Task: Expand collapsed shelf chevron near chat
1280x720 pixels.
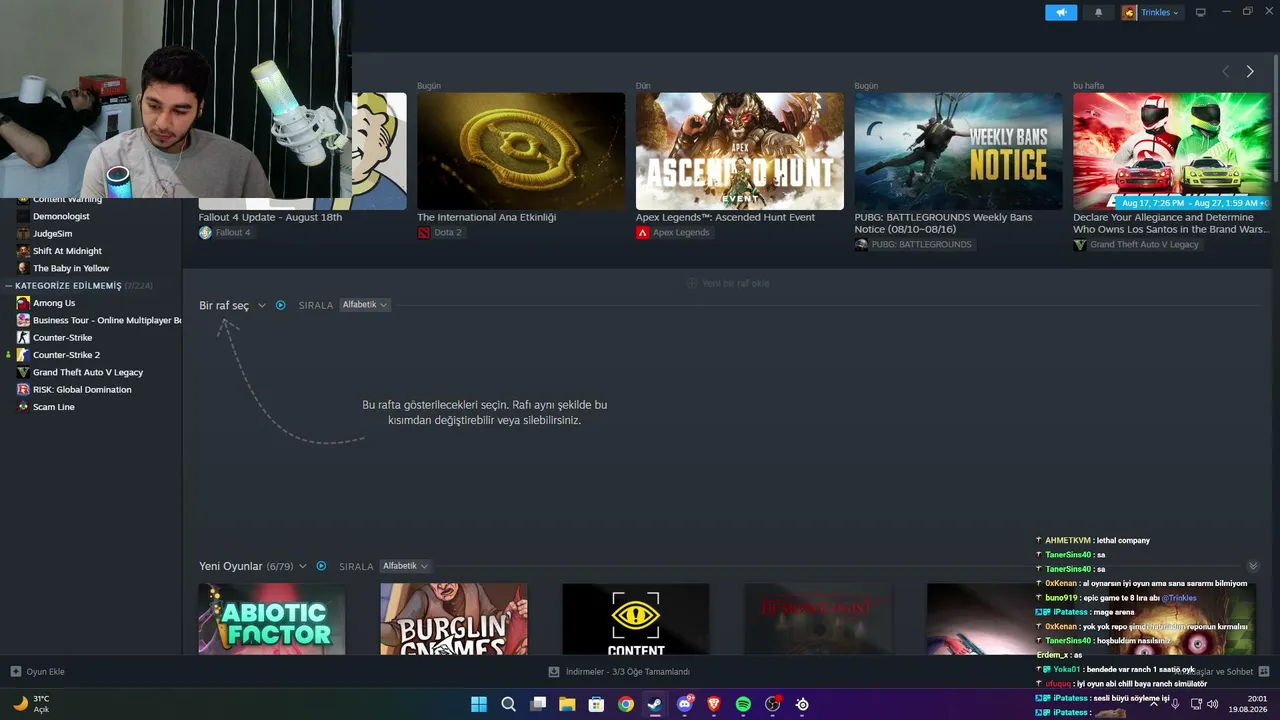Action: 1253,566
